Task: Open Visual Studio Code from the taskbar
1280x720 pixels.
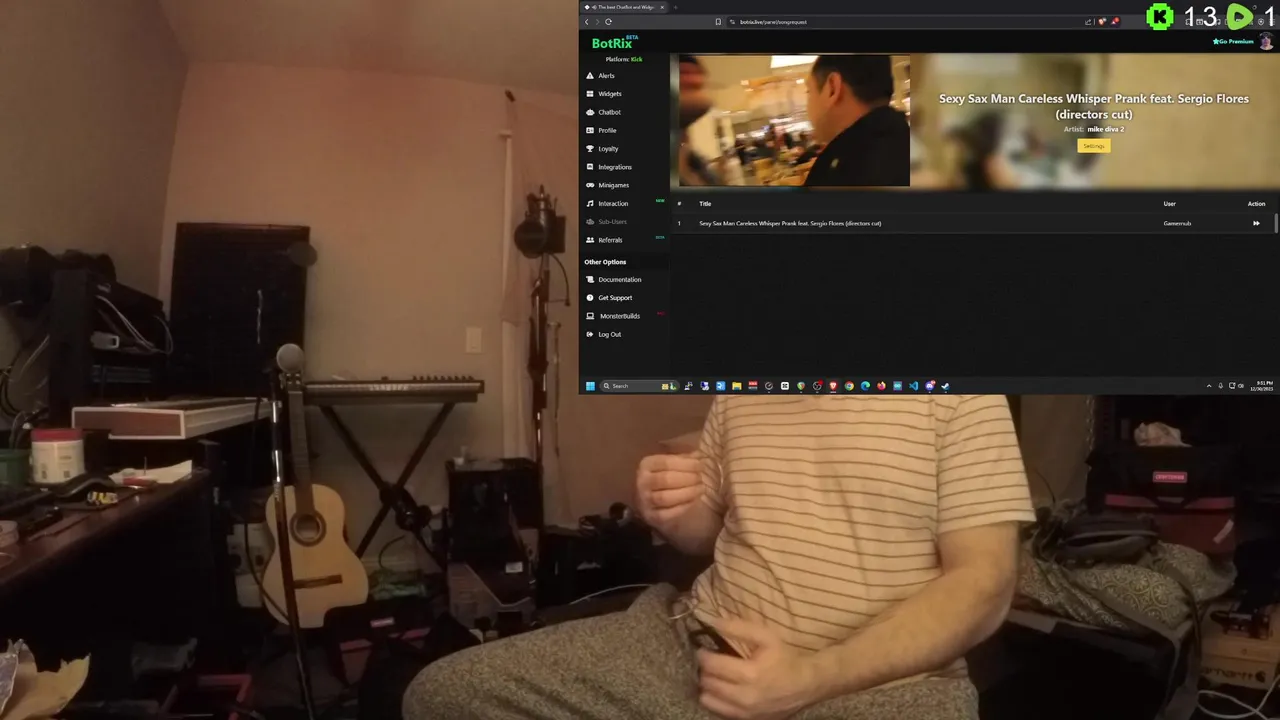Action: pyautogui.click(x=913, y=386)
